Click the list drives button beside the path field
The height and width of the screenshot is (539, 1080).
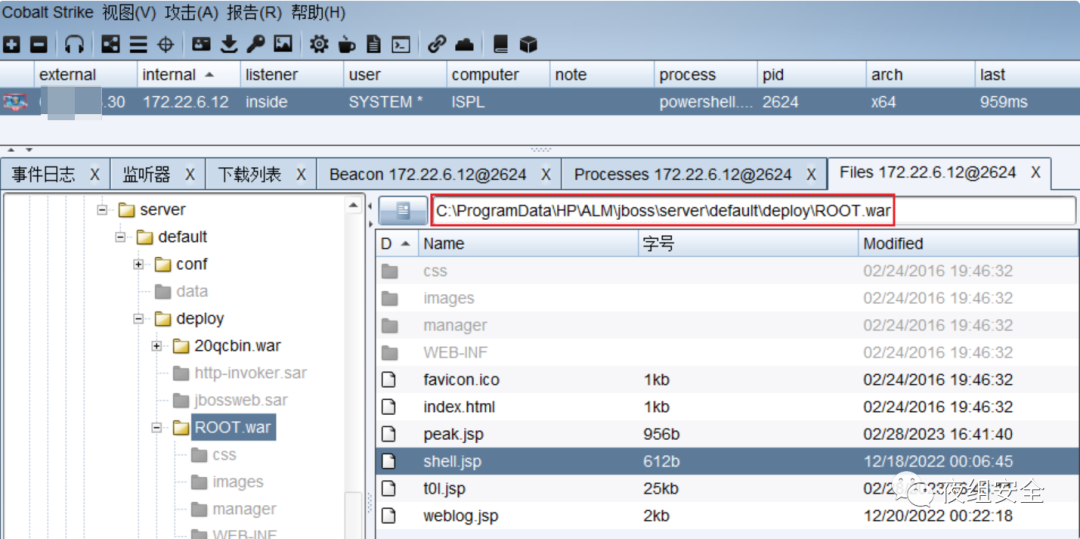click(403, 211)
